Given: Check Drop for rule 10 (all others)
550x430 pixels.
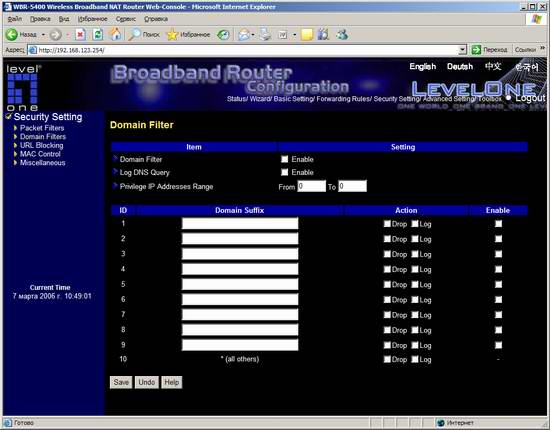Looking at the screenshot, I should tap(387, 359).
